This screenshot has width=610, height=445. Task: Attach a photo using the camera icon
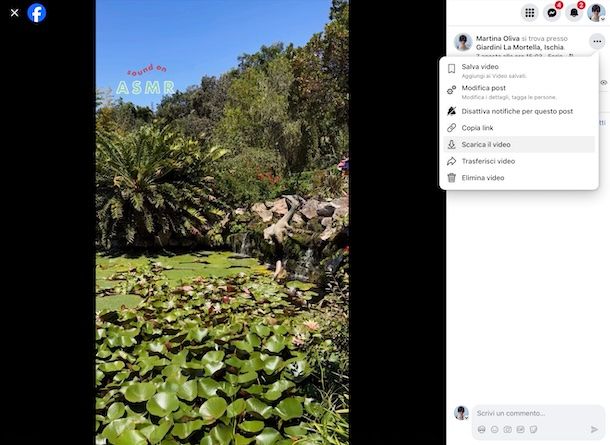508,429
